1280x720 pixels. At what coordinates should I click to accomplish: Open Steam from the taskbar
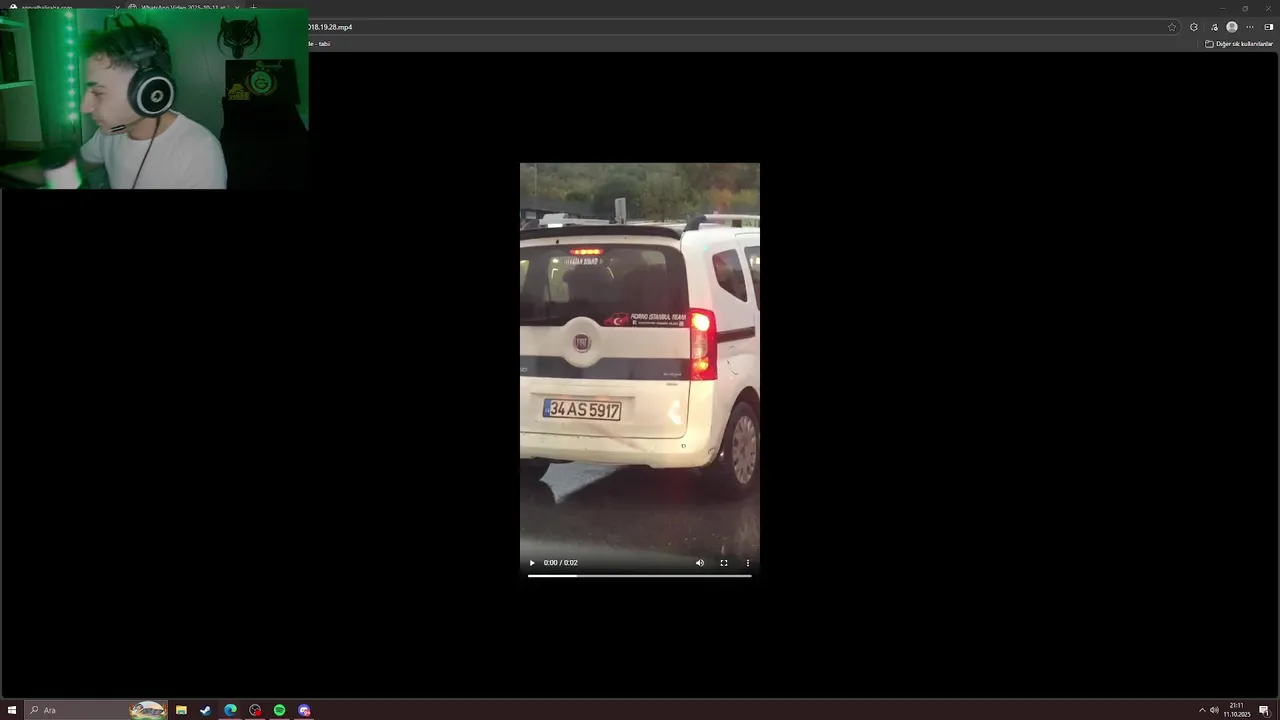[x=205, y=710]
